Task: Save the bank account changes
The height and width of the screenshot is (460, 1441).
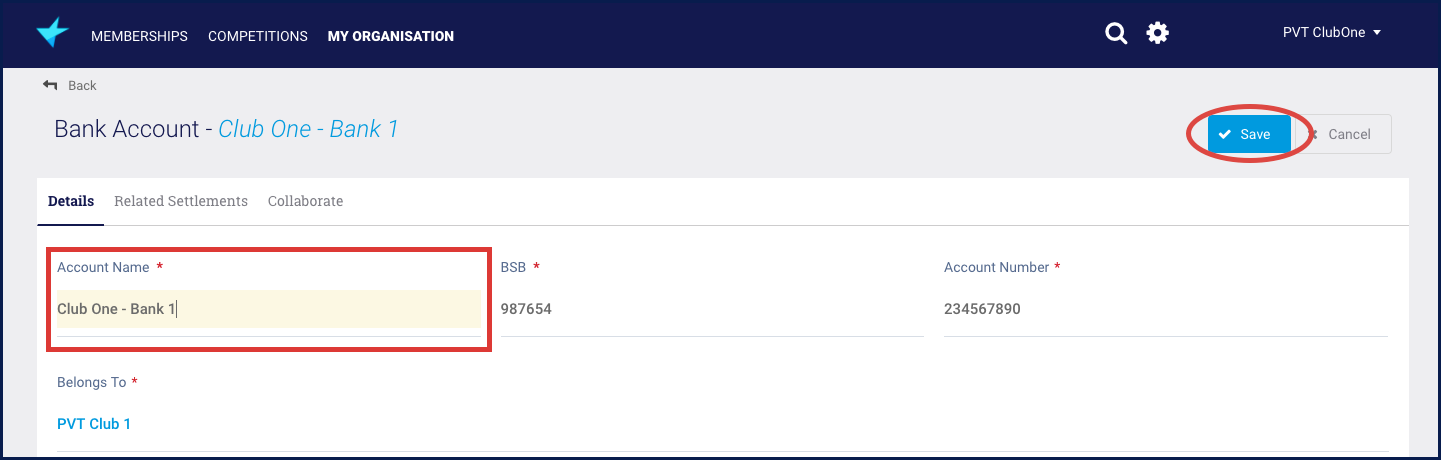Action: click(1249, 134)
